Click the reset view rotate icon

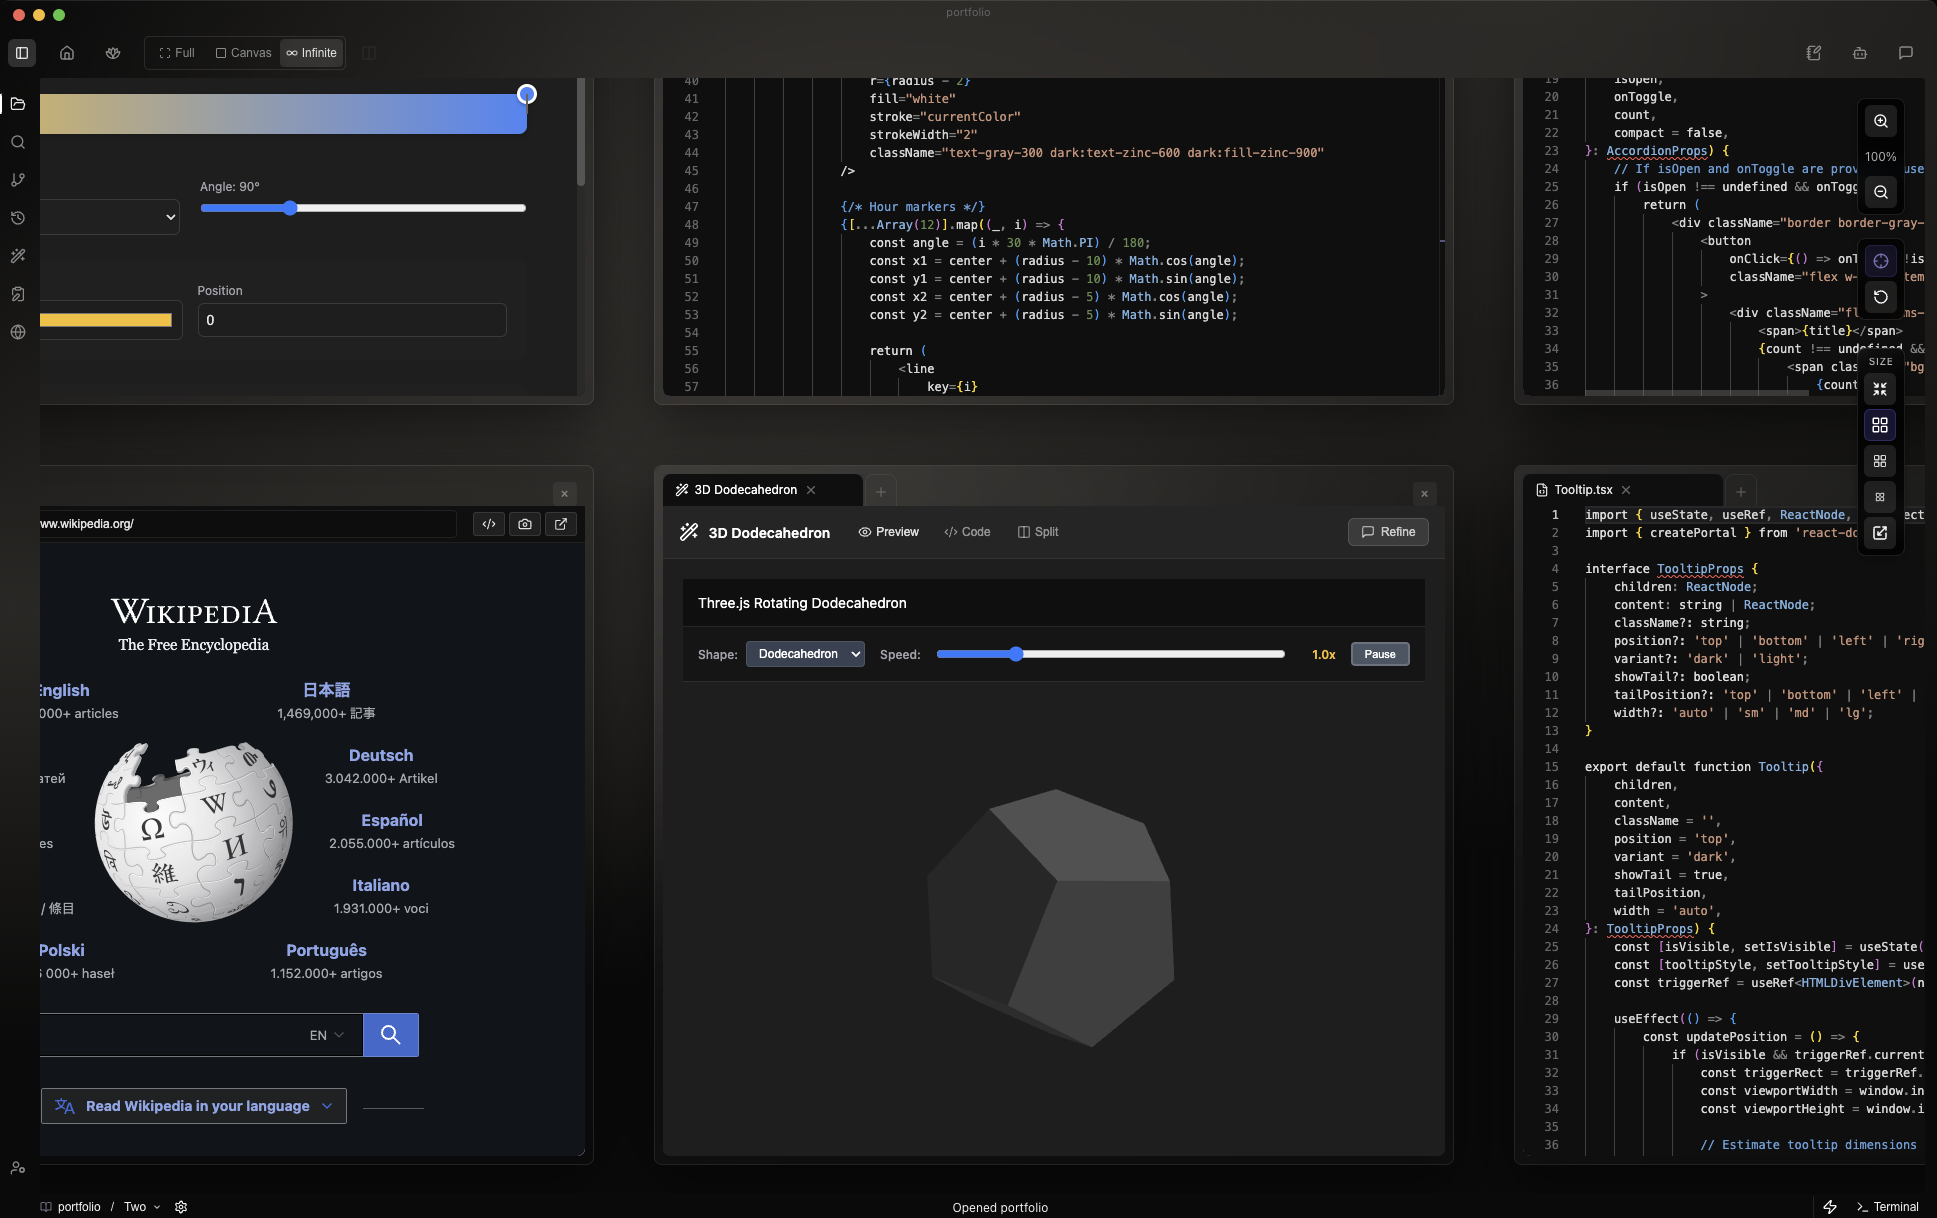tap(1880, 297)
